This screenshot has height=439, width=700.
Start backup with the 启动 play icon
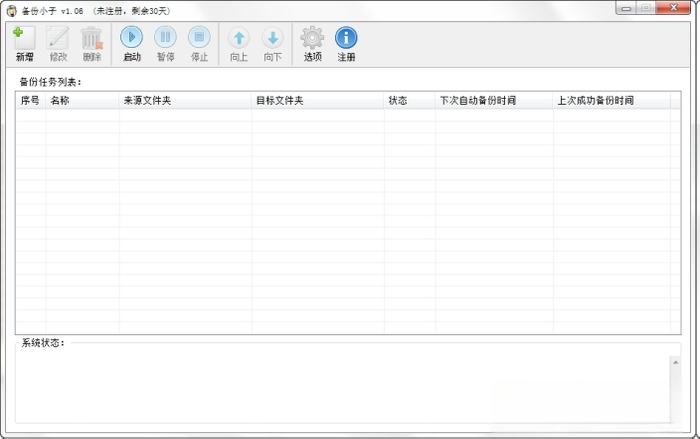[132, 38]
